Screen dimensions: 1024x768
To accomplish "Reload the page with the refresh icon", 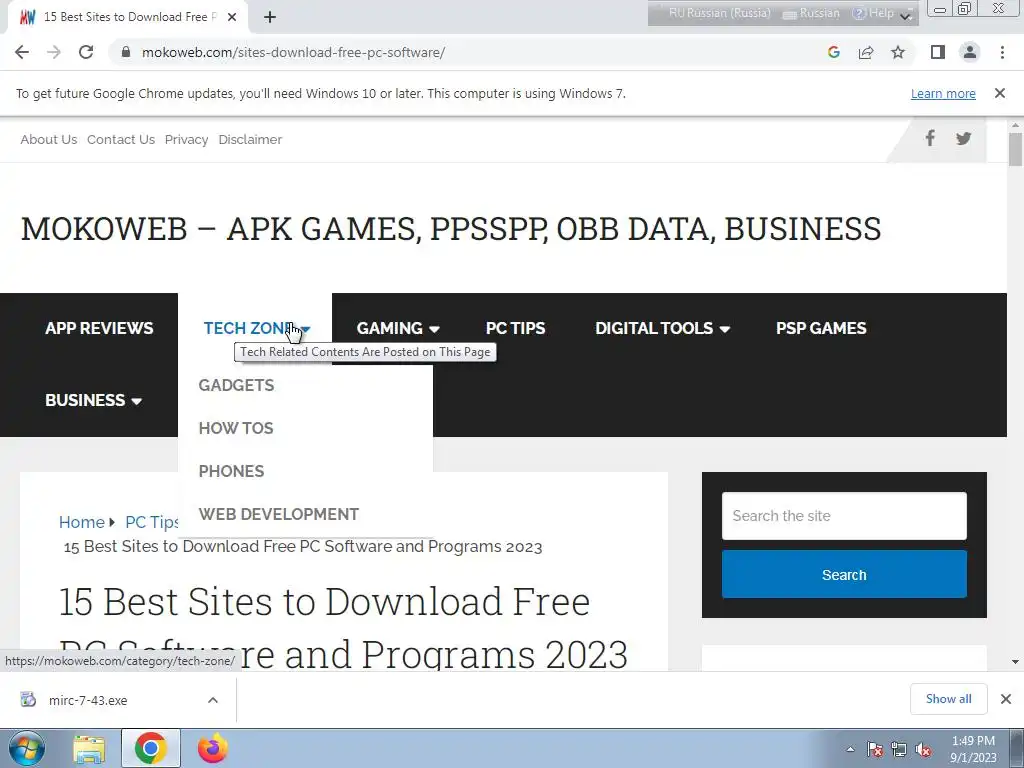I will coord(86,52).
